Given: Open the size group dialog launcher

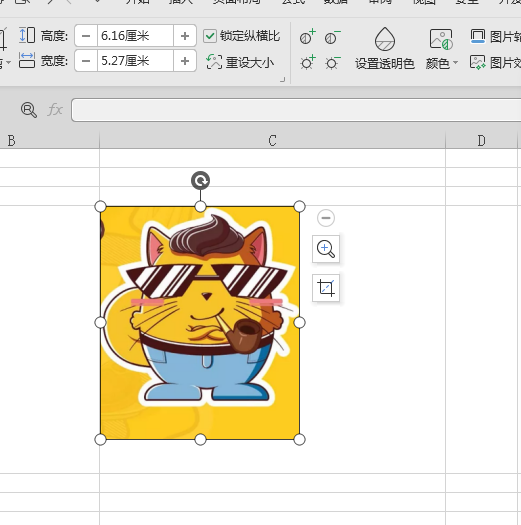Looking at the screenshot, I should pos(283,80).
